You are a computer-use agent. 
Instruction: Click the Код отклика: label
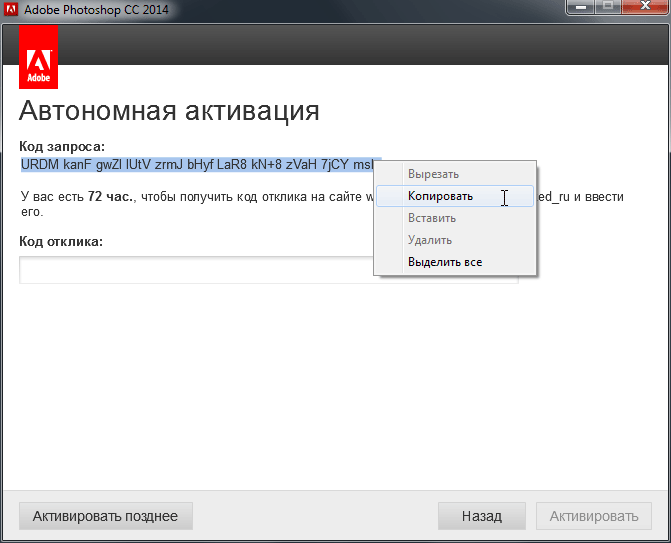61,241
